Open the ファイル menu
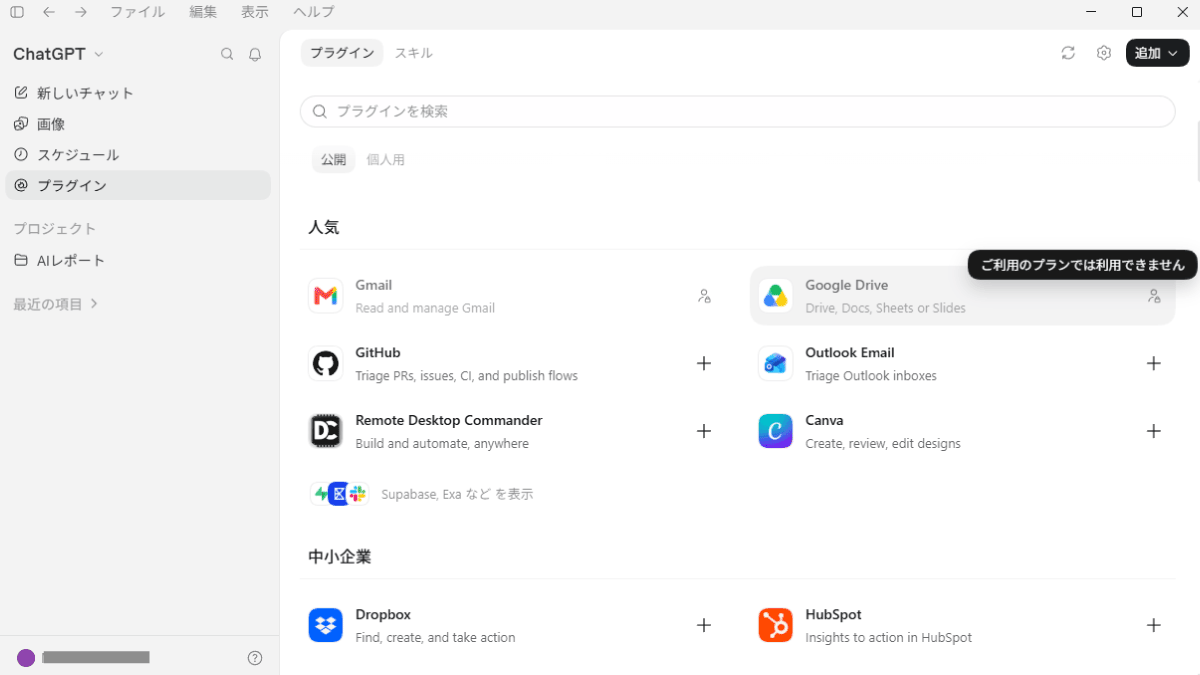Image resolution: width=1200 pixels, height=675 pixels. click(137, 12)
